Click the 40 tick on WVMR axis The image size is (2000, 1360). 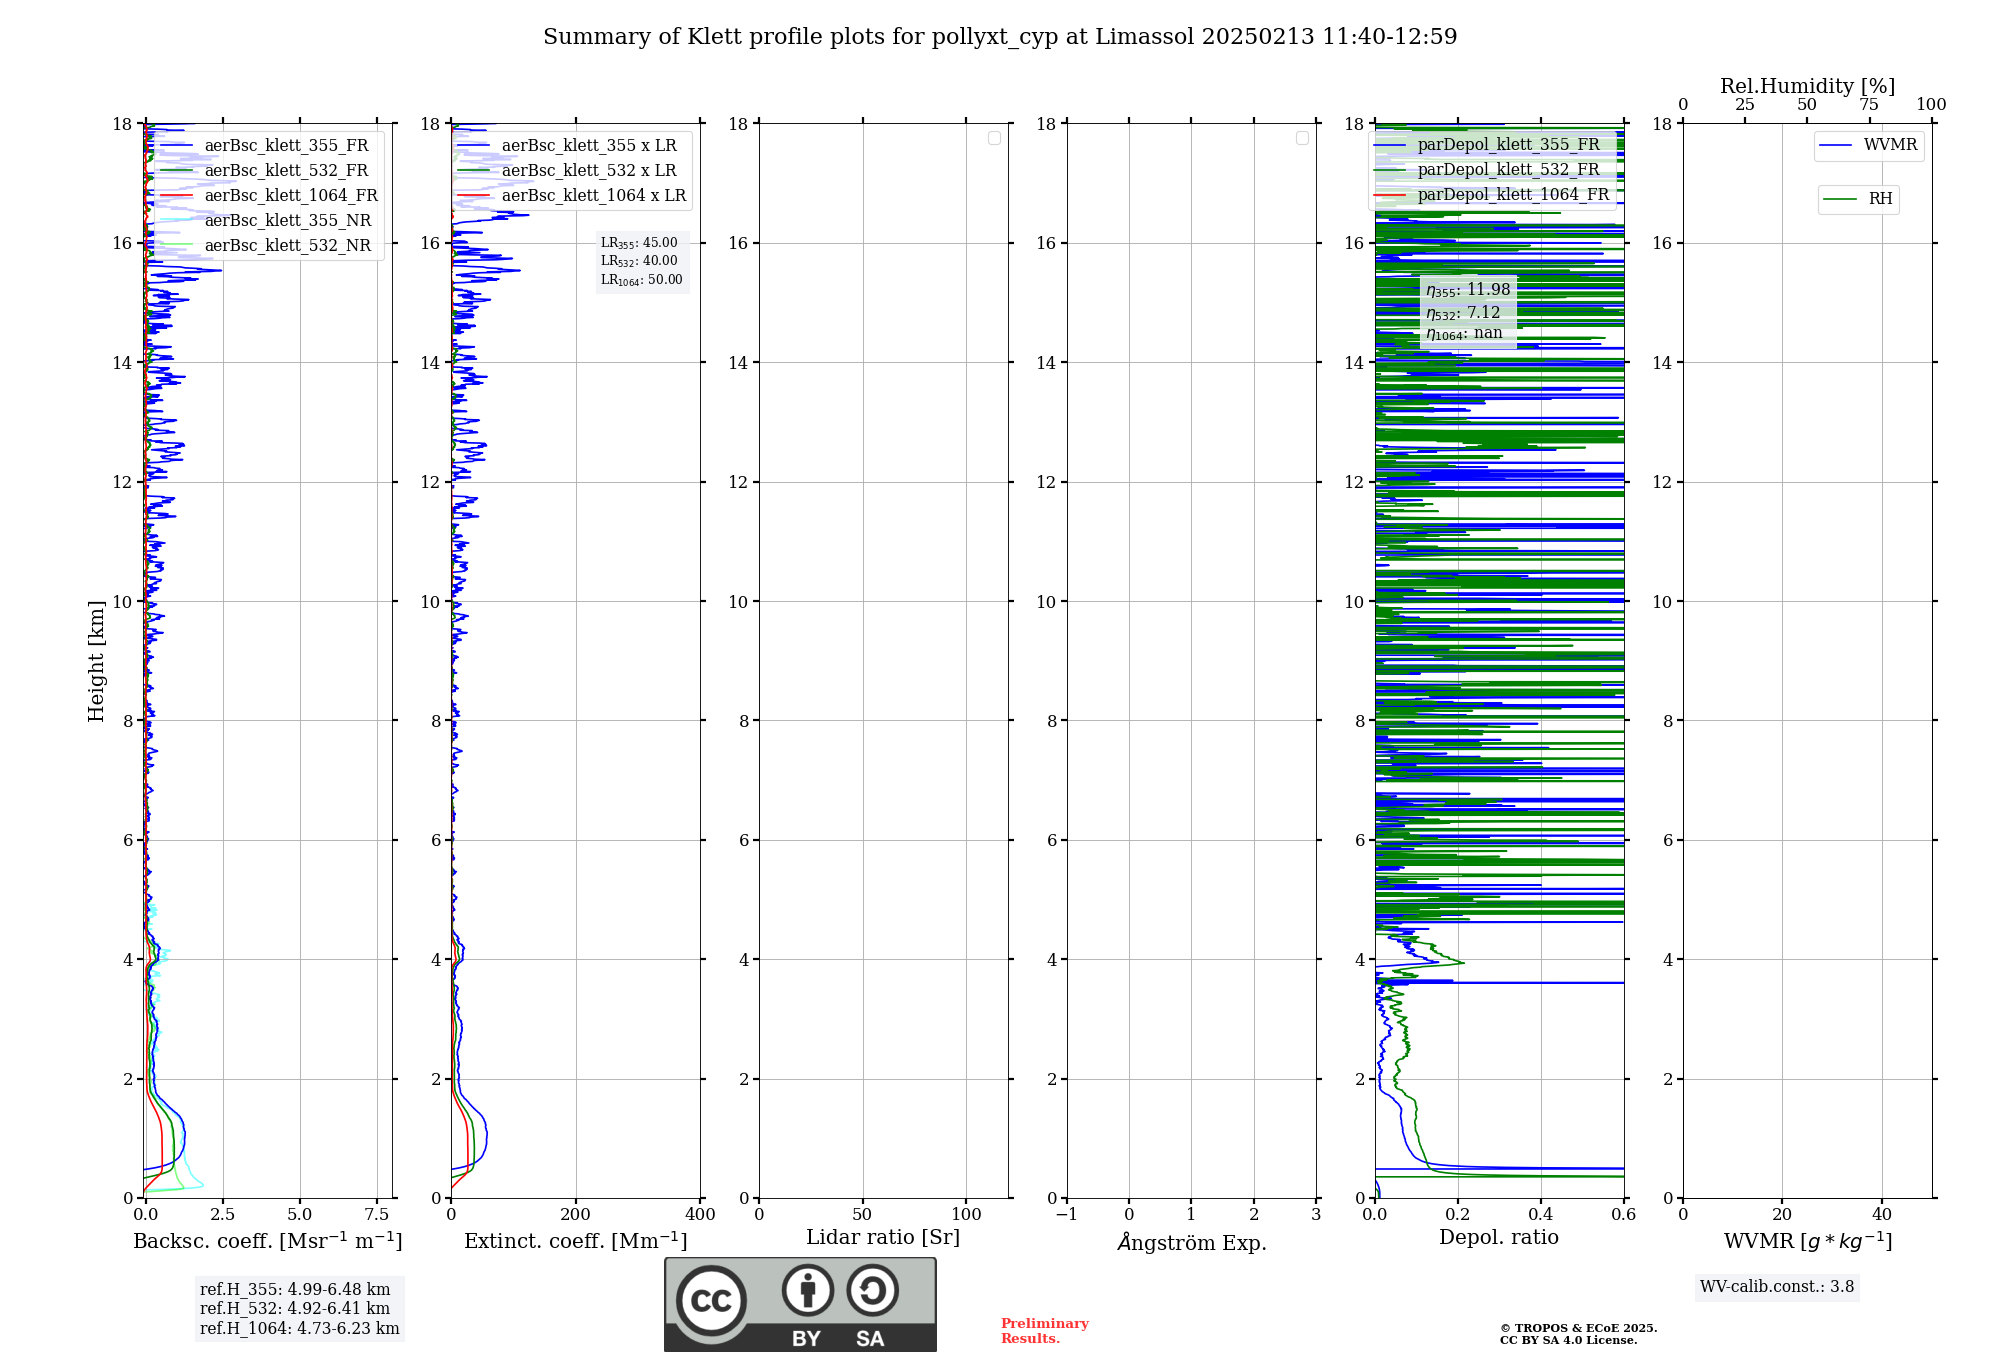[x=1882, y=1214]
